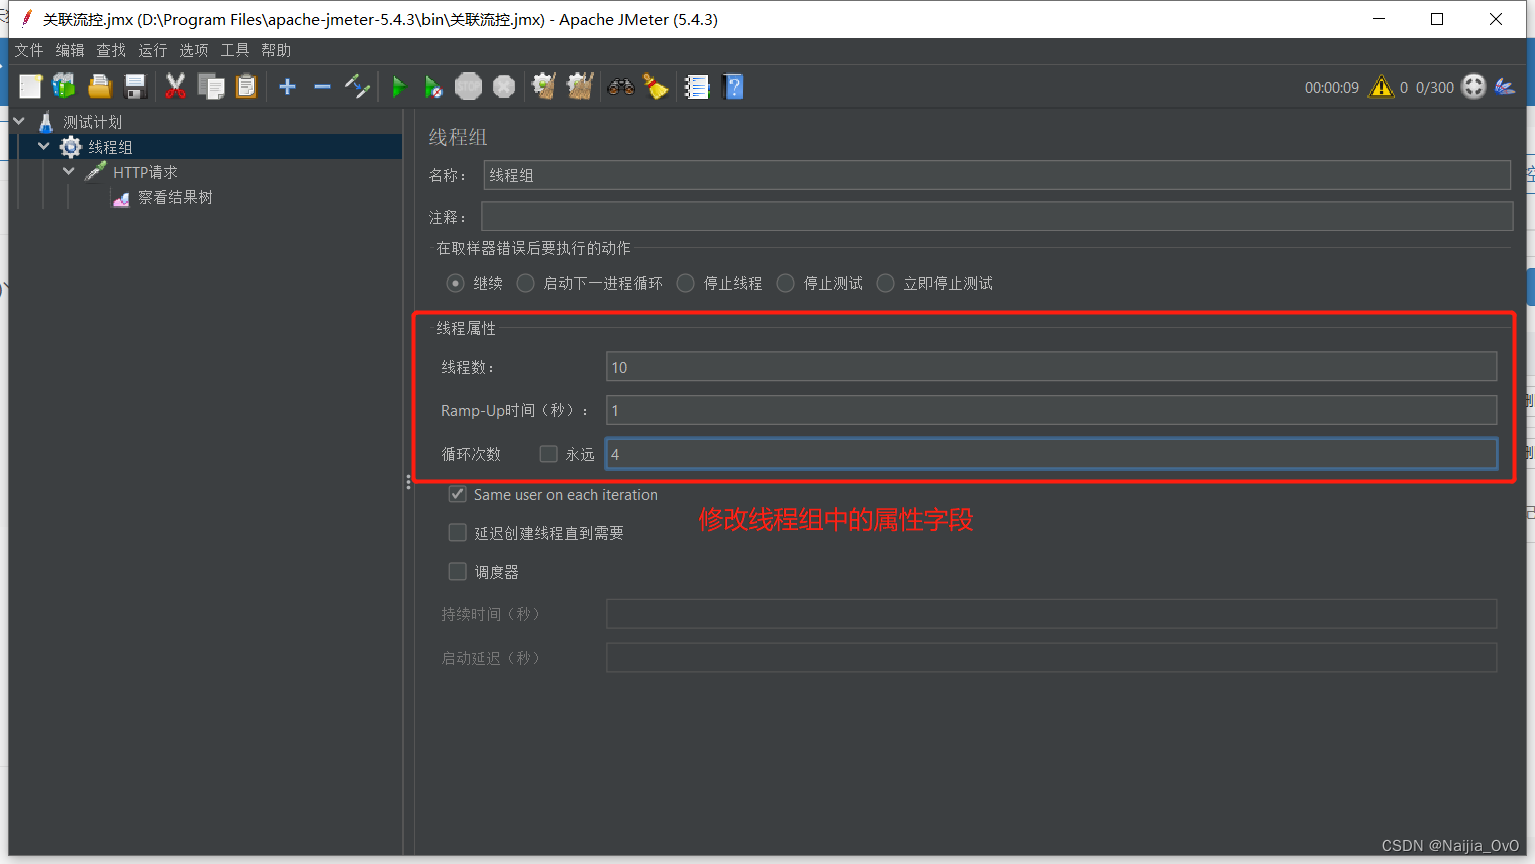The height and width of the screenshot is (864, 1535).
Task: Open the Function helper list icon
Action: pyautogui.click(x=697, y=87)
